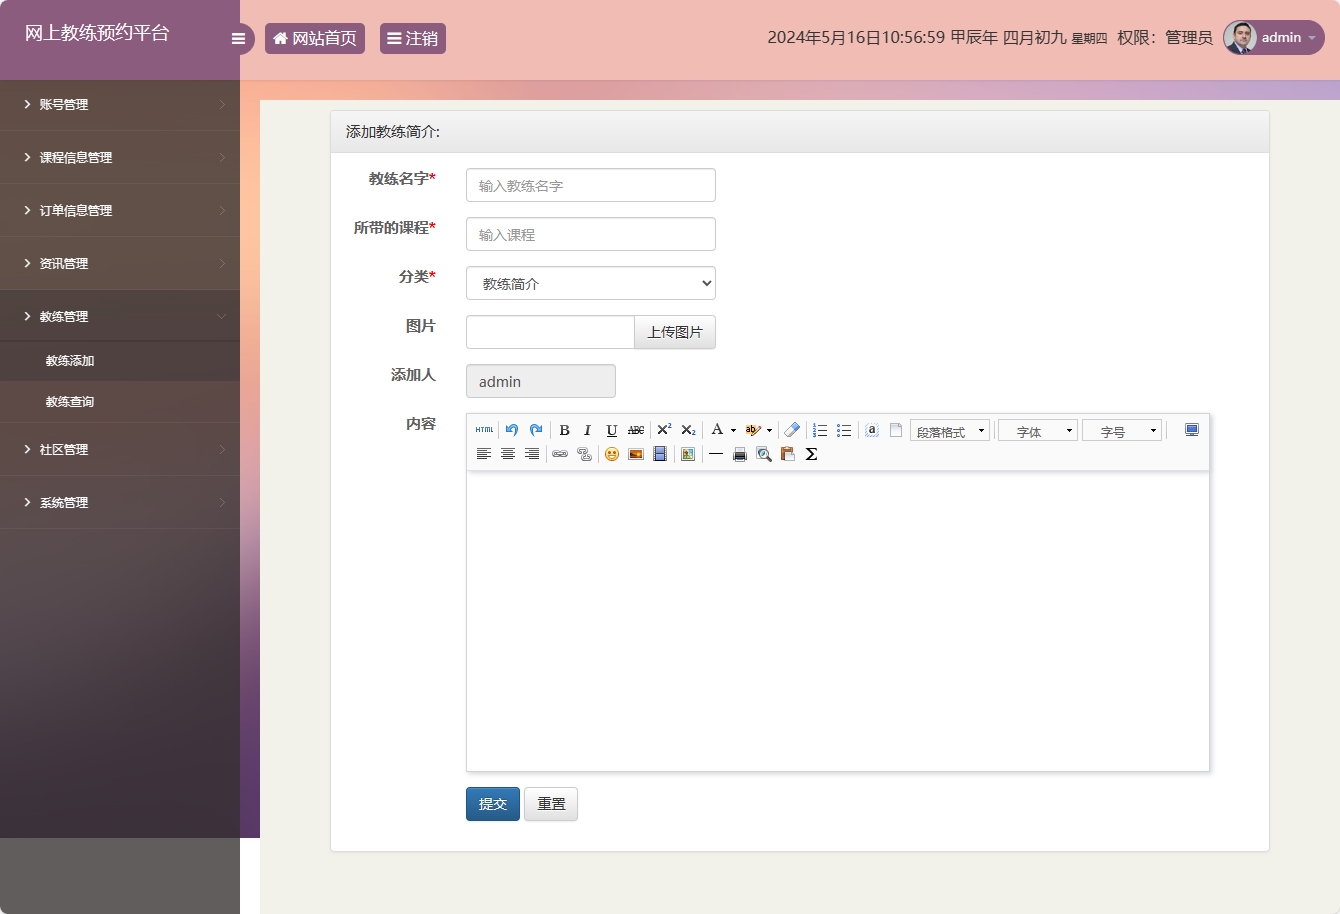Open the admin user menu at top right
This screenshot has width=1340, height=914.
[1273, 38]
